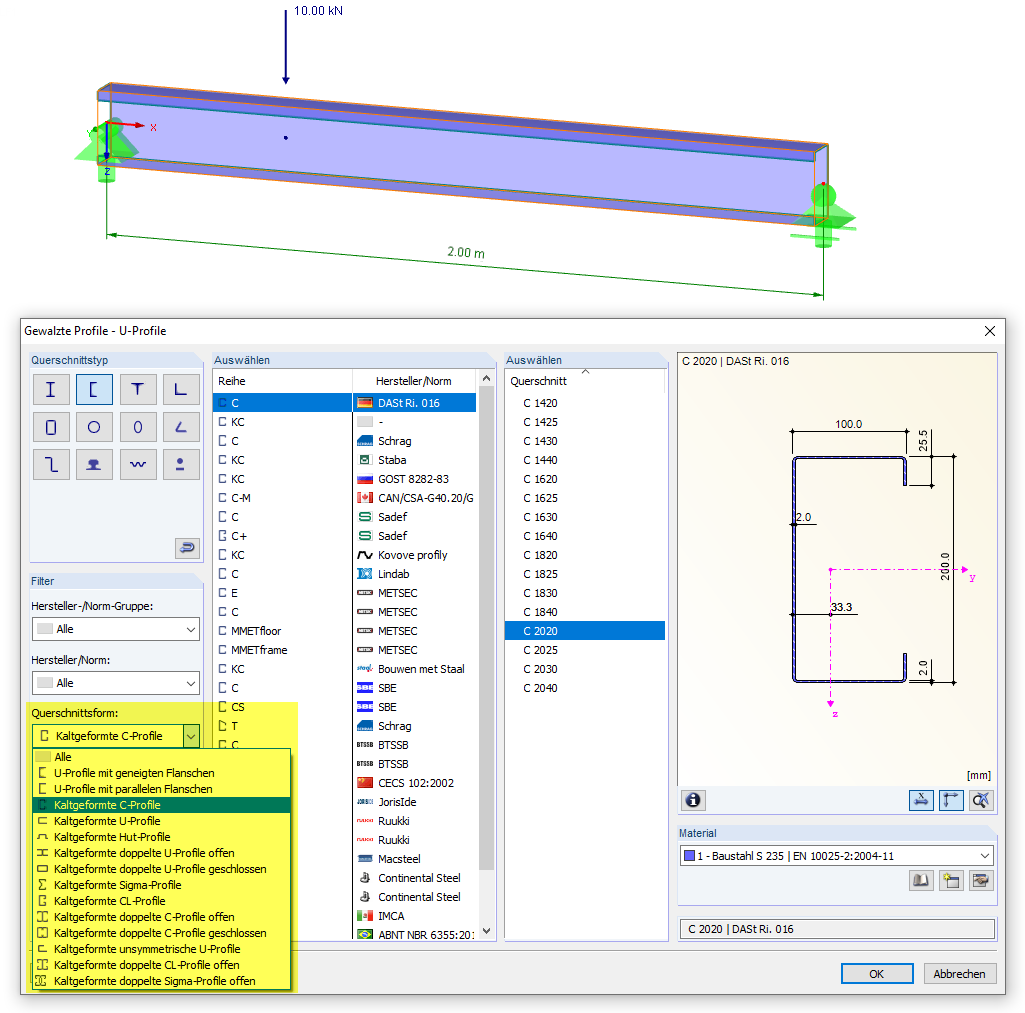
Task: Select the round pipe section type
Action: pyautogui.click(x=94, y=427)
